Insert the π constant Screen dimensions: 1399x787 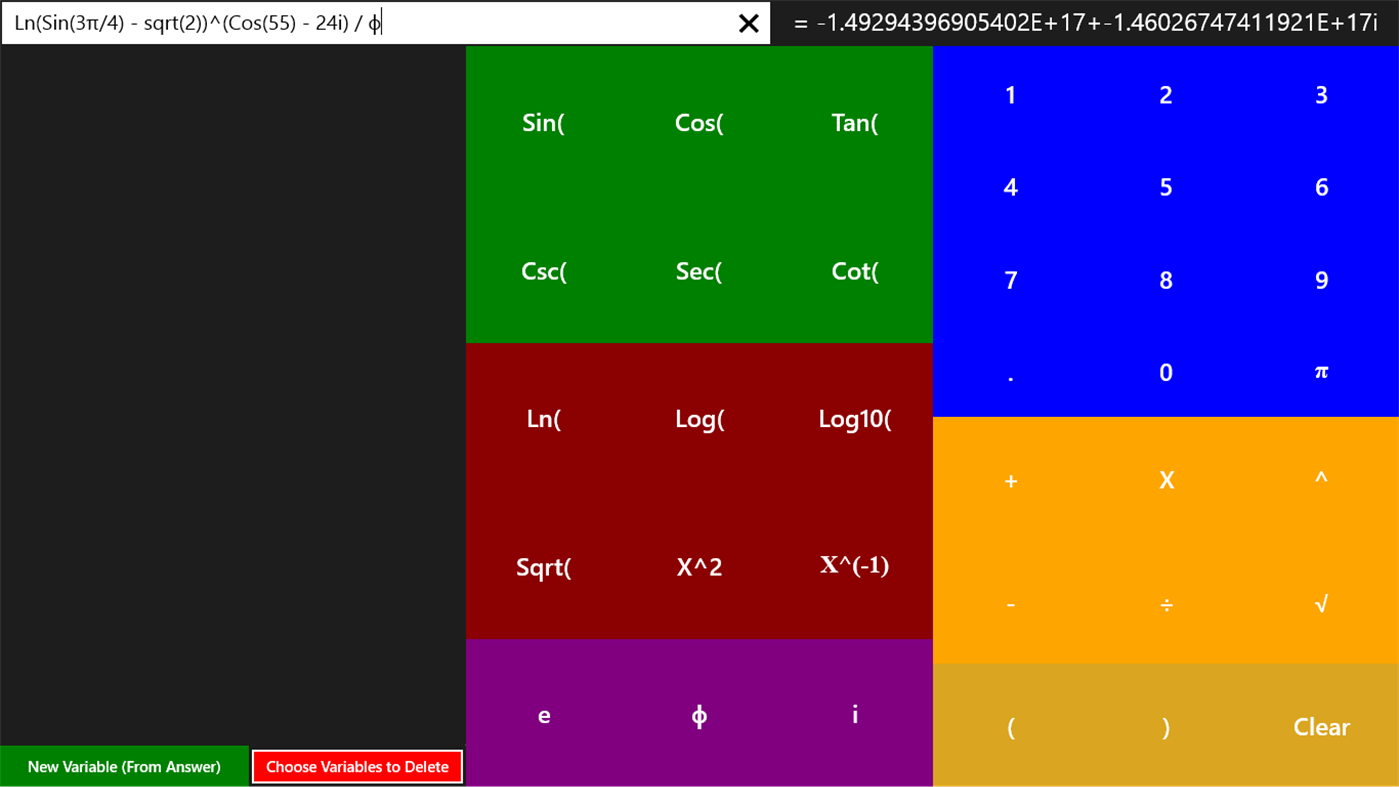(1320, 372)
